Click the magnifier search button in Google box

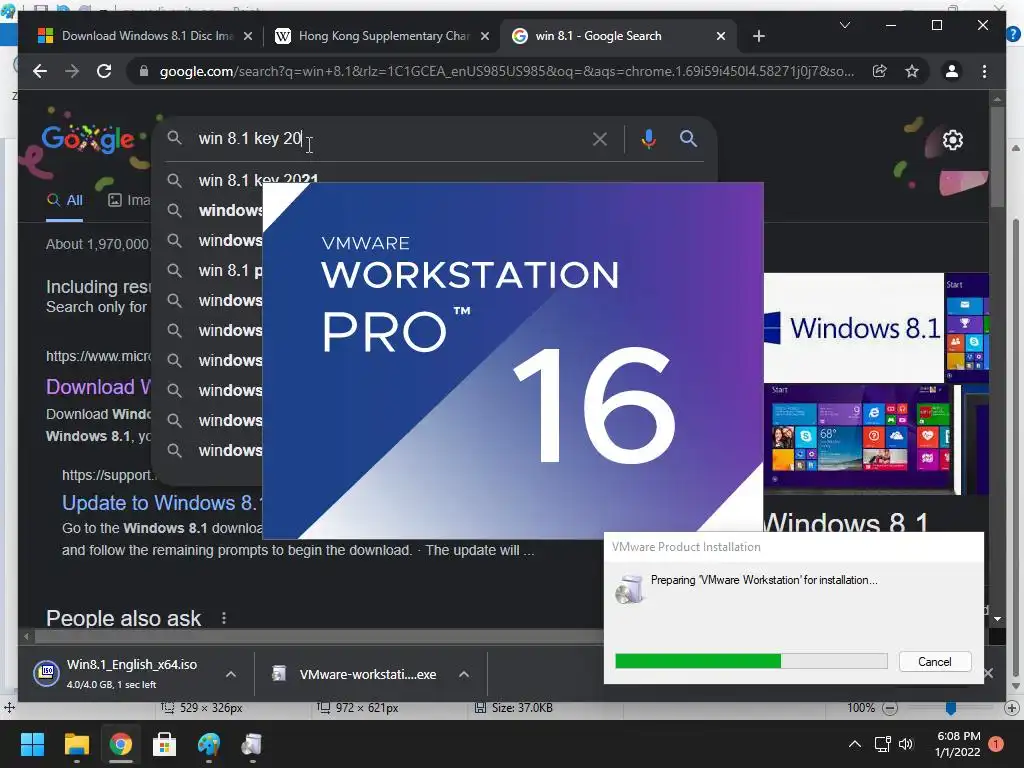click(x=688, y=138)
